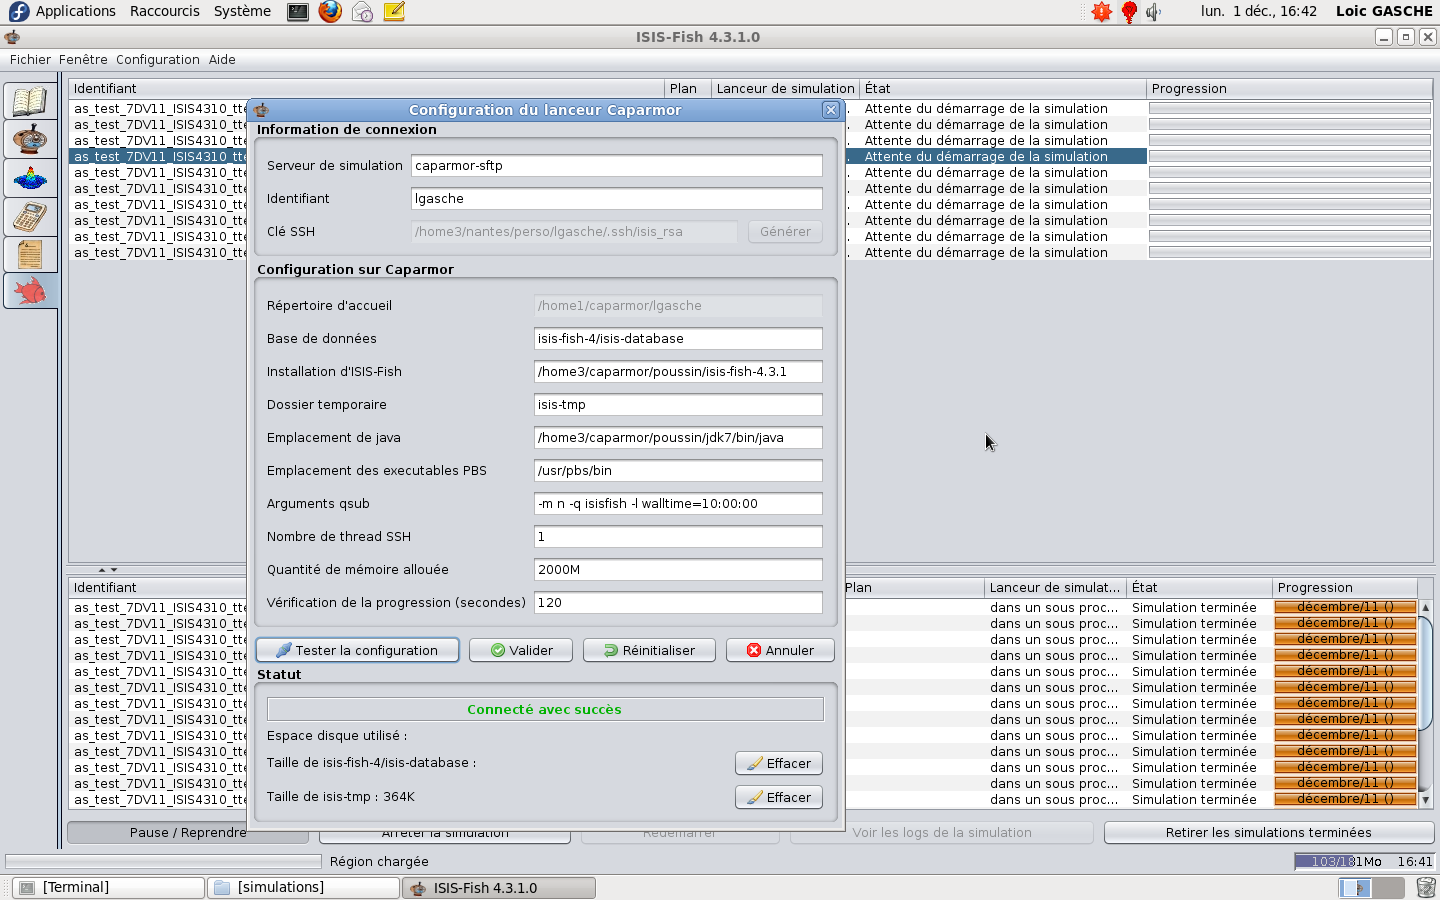Launch the terminal from the top panel

pyautogui.click(x=298, y=12)
